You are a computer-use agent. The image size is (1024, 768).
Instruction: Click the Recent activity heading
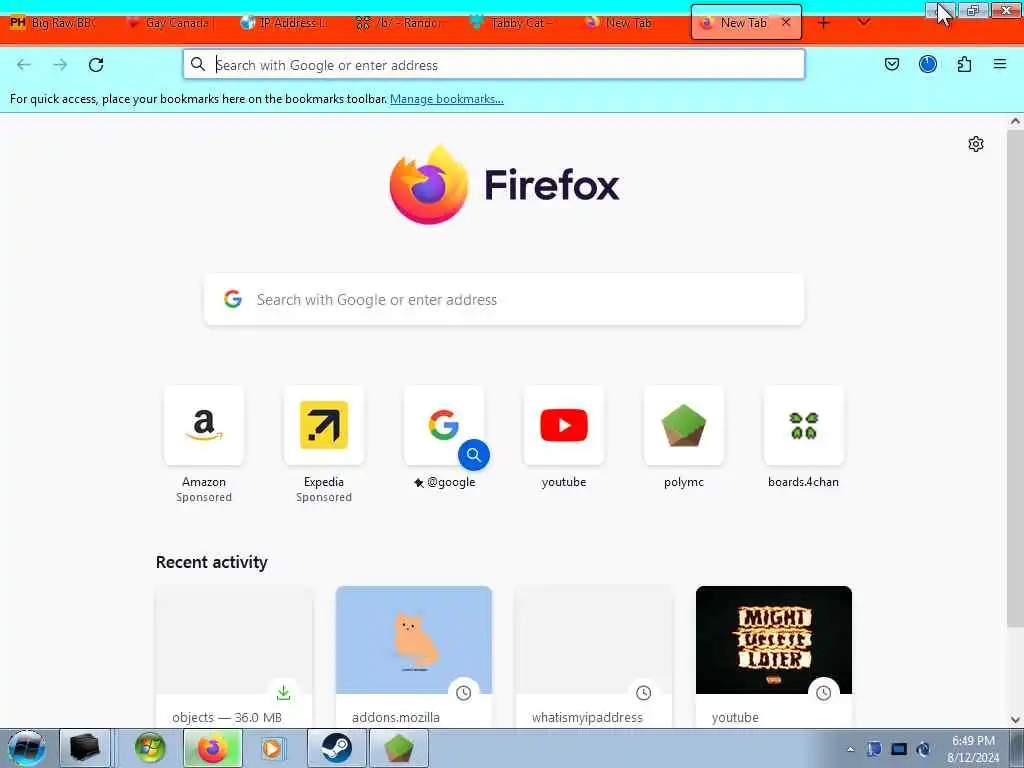(212, 562)
